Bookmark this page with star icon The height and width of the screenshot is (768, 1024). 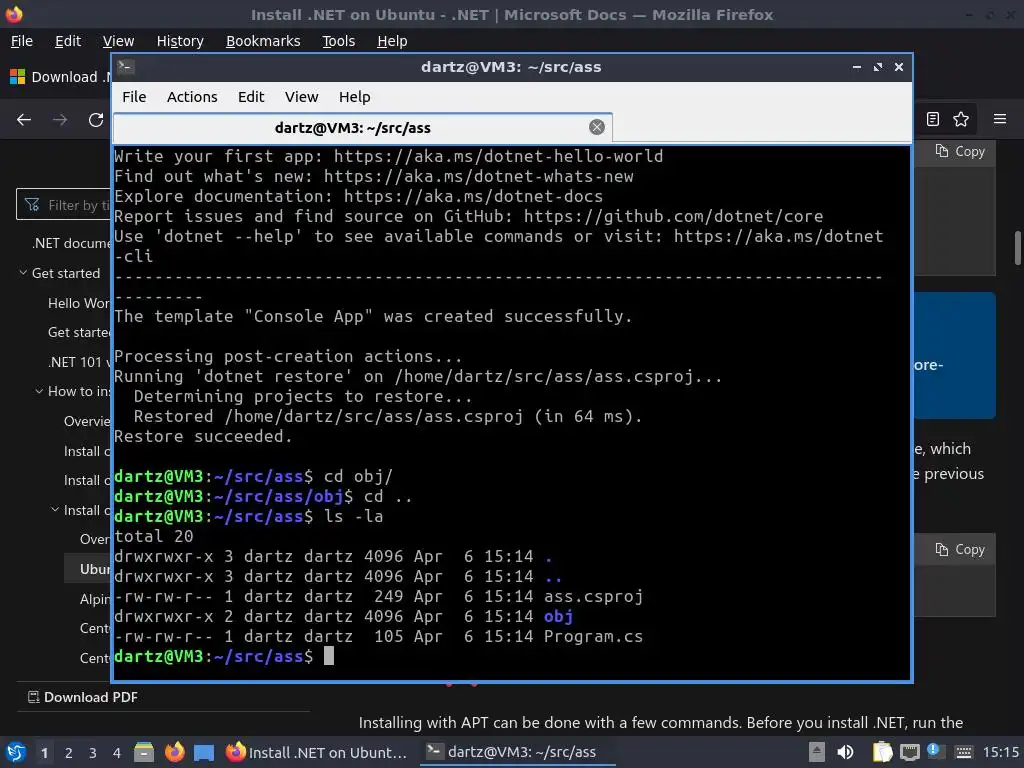click(x=961, y=119)
